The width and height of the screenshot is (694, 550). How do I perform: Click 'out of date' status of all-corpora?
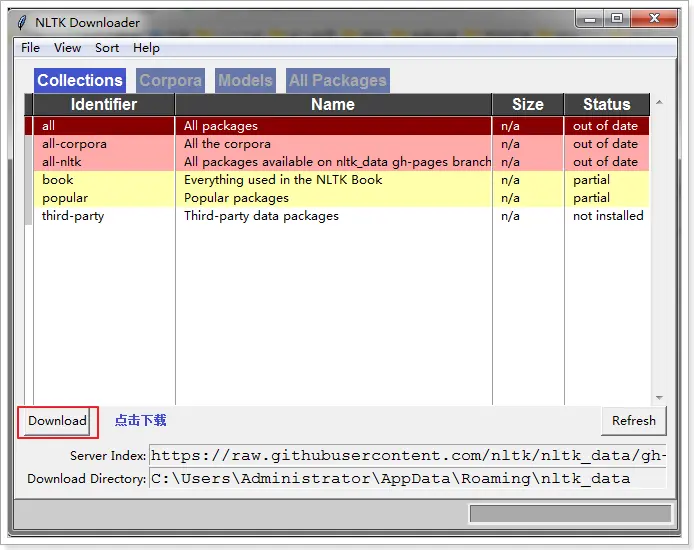click(605, 144)
